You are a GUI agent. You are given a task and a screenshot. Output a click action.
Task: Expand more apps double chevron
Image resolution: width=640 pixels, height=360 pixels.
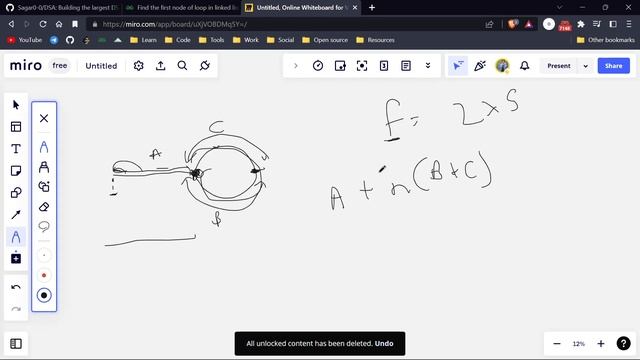[x=428, y=66]
